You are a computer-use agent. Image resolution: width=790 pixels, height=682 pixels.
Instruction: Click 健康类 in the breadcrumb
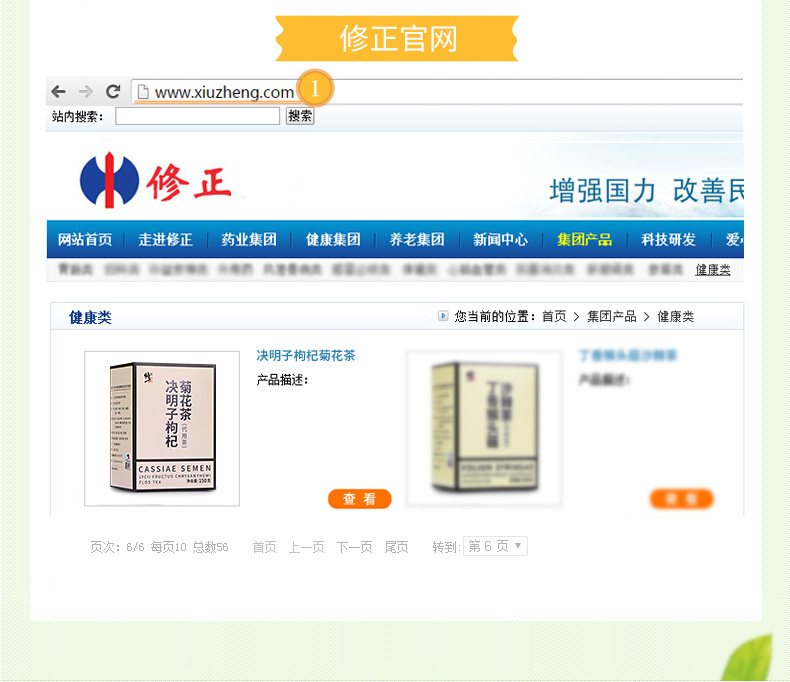pos(676,316)
